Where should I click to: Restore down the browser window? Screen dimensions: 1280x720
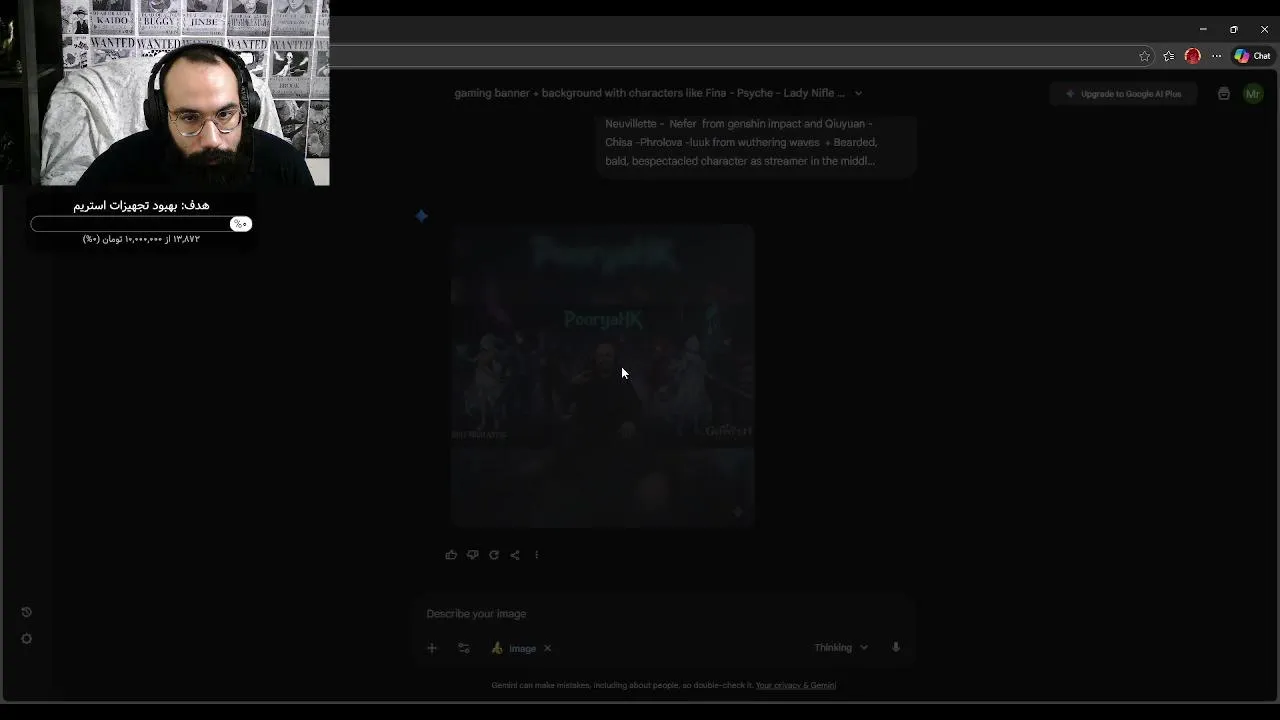coord(1234,30)
